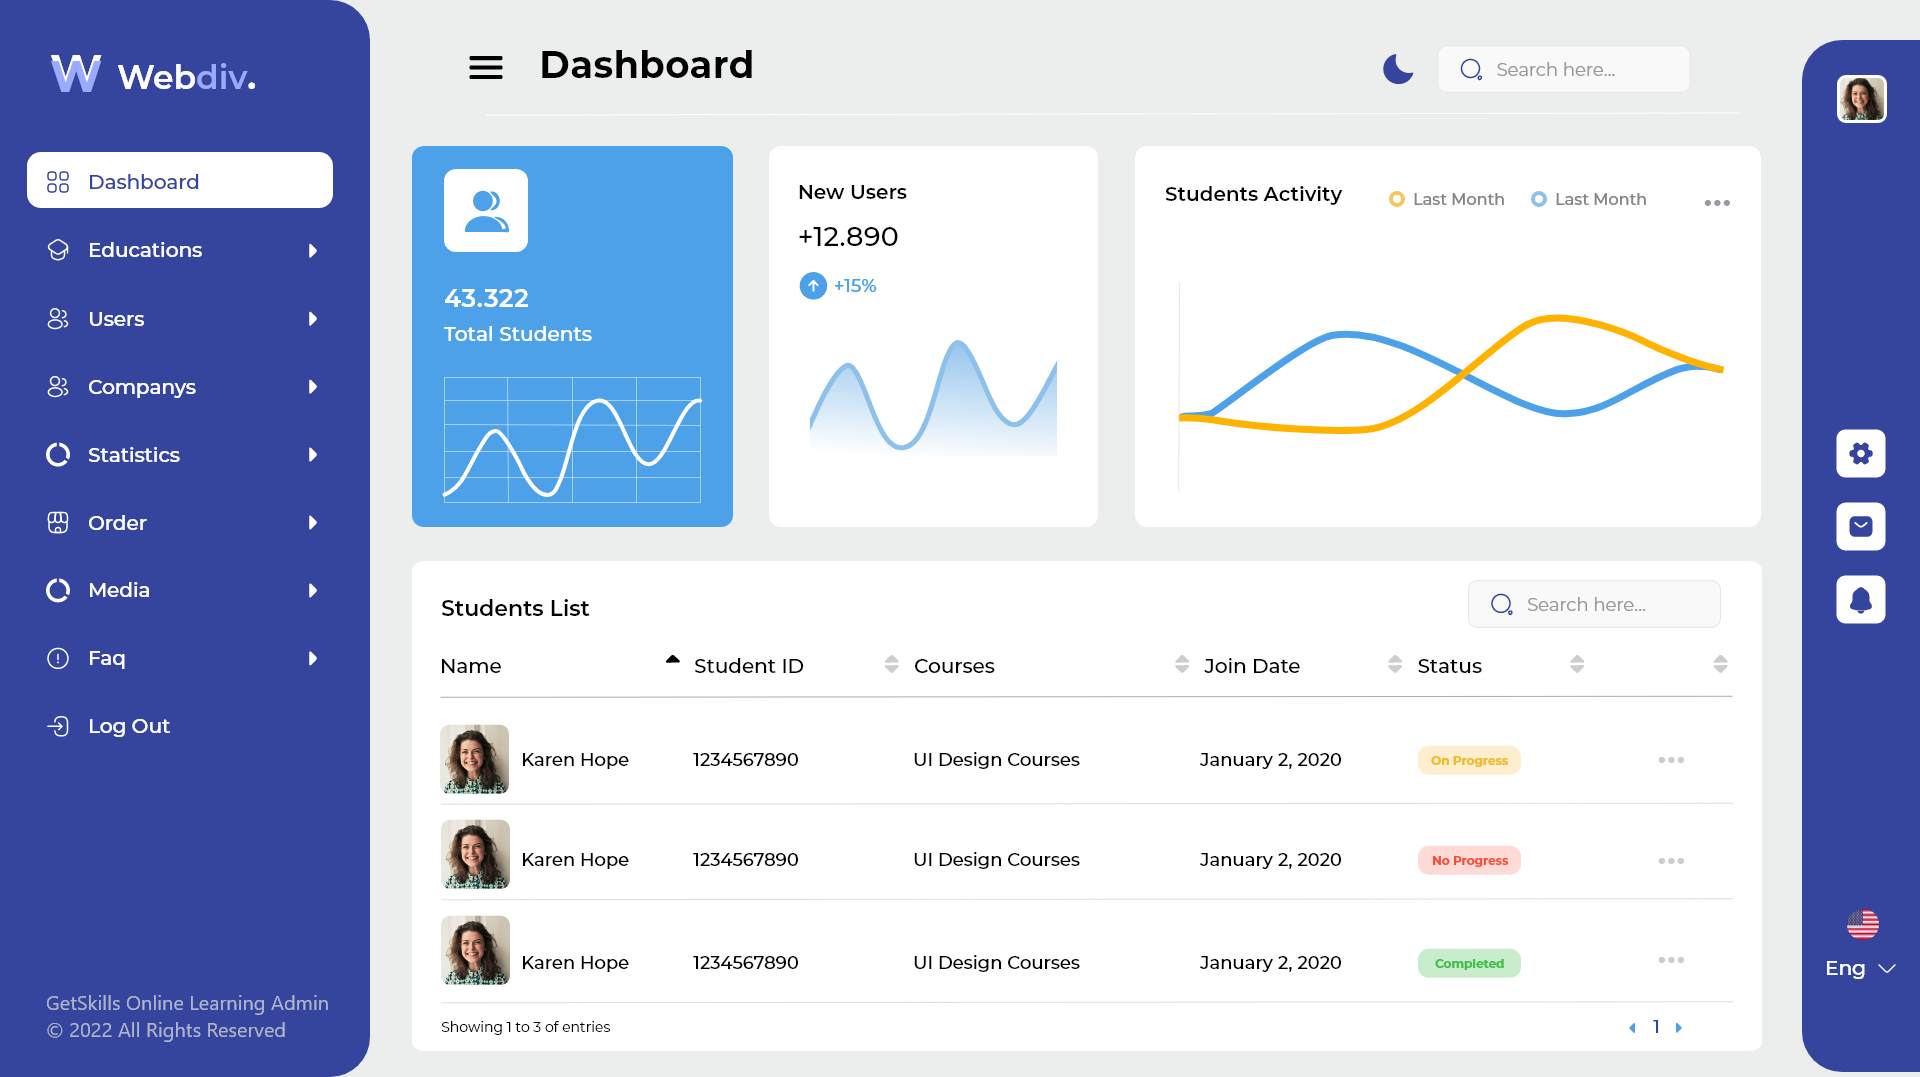Open notifications bell icon
The width and height of the screenshot is (1920, 1077).
coord(1861,600)
